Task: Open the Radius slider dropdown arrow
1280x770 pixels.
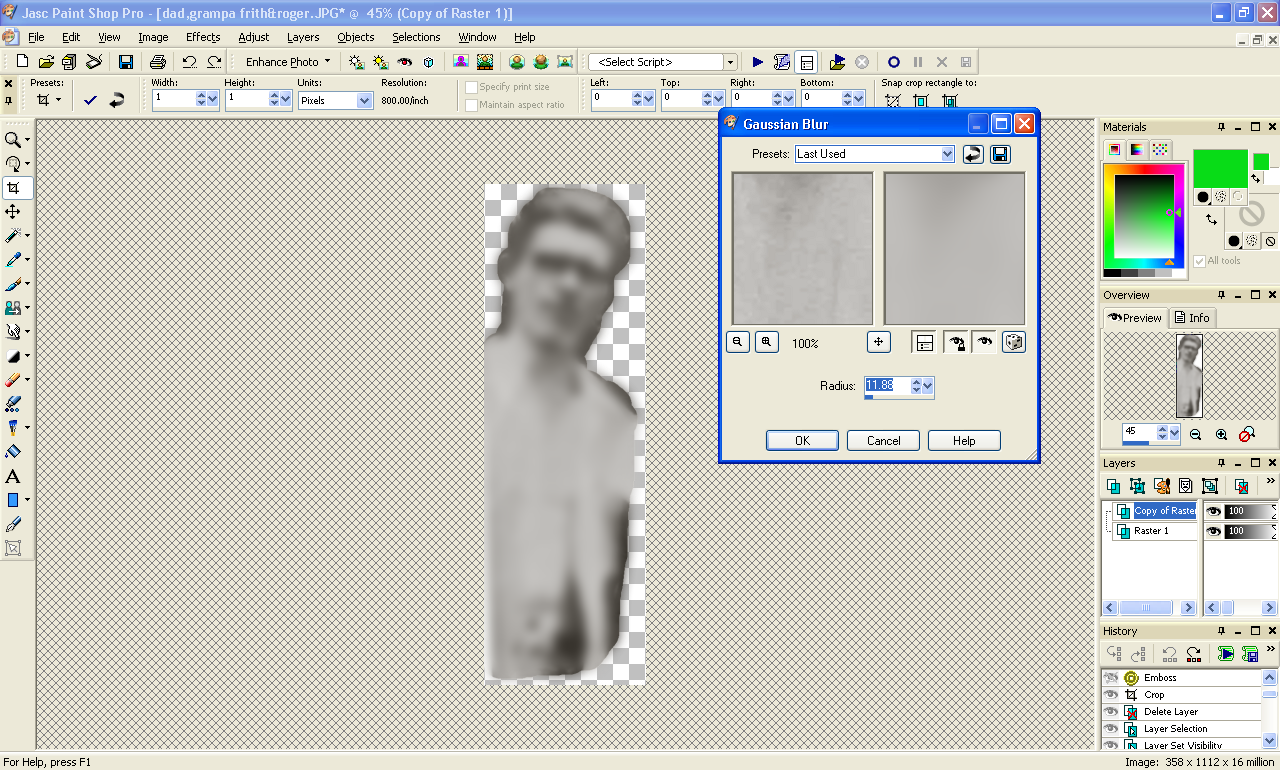Action: [x=928, y=385]
